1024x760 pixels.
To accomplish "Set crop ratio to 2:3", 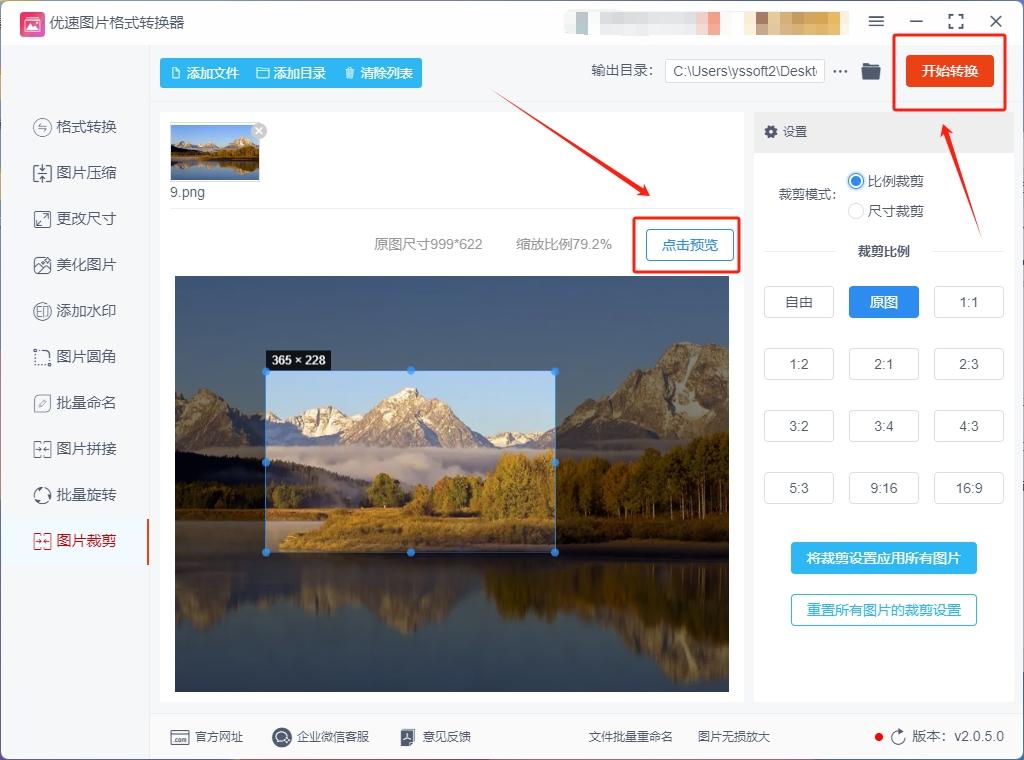I will coord(968,364).
